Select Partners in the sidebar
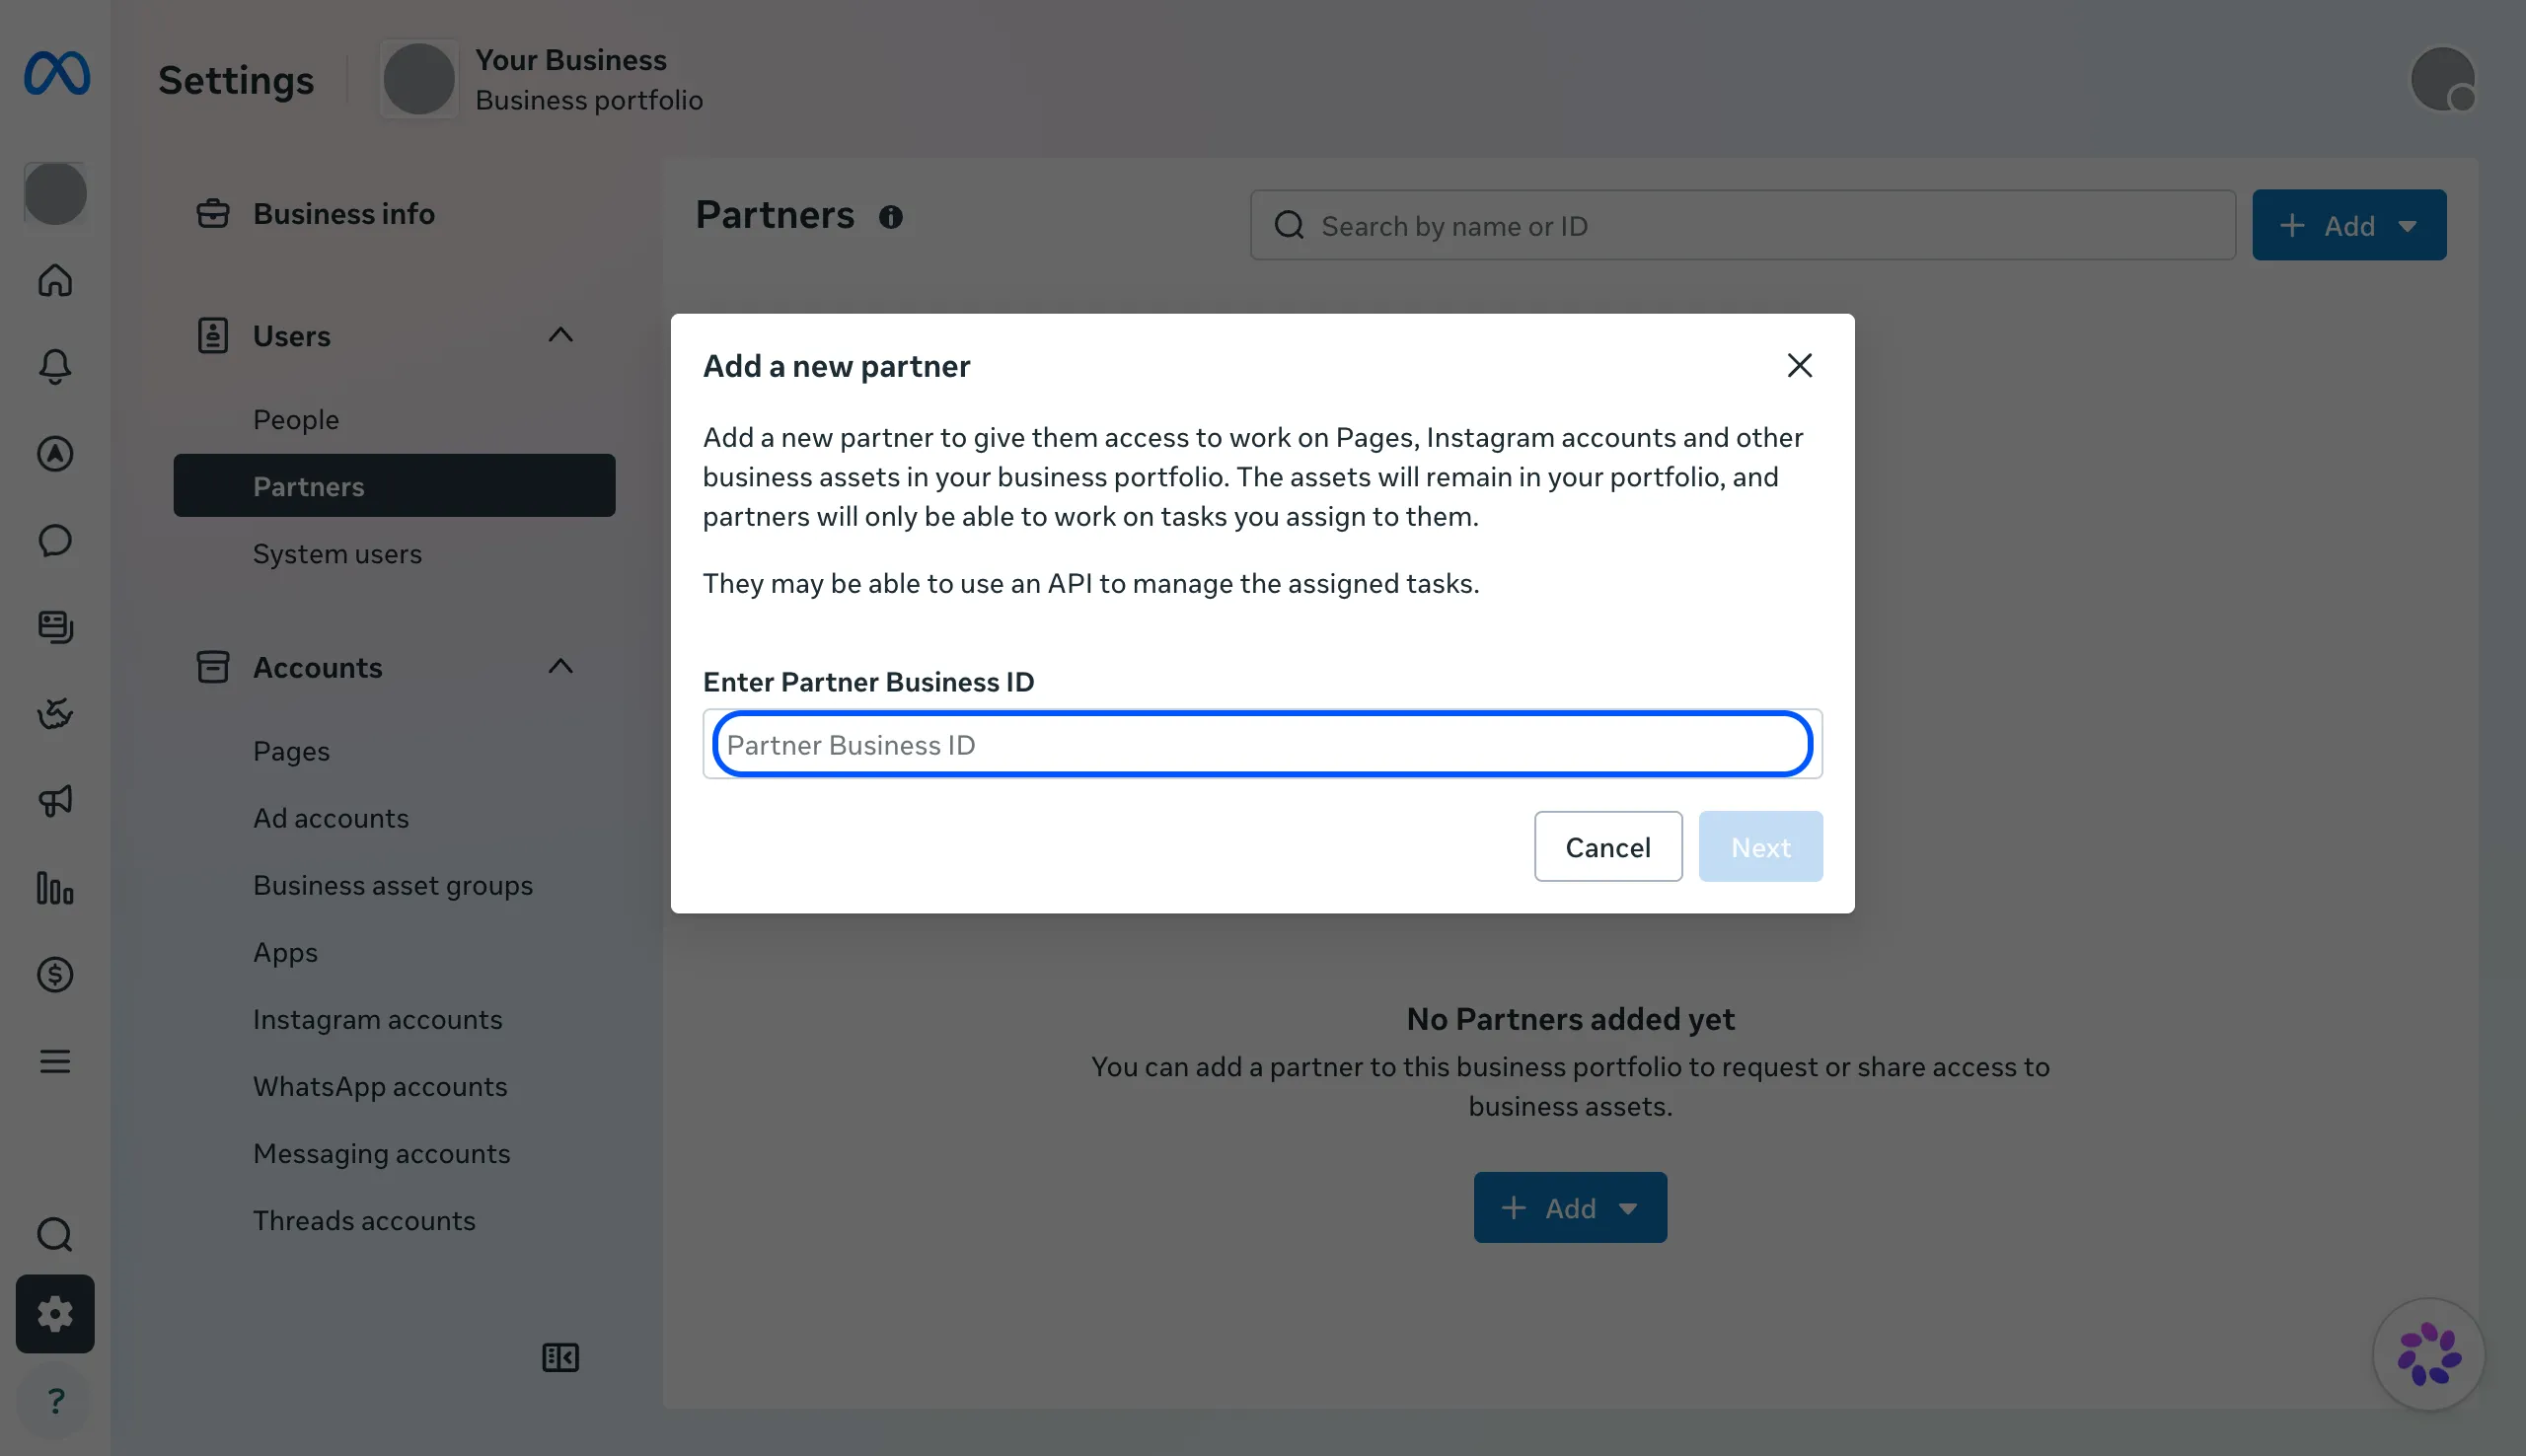Screen dimensions: 2526x1456 pyautogui.click(x=394, y=486)
